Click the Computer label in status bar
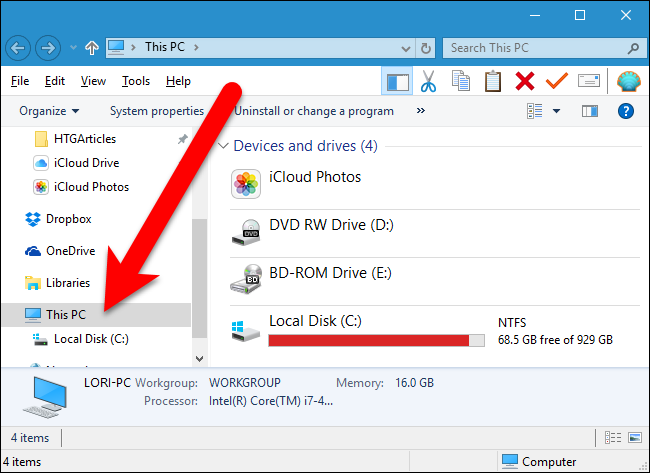 pyautogui.click(x=548, y=462)
